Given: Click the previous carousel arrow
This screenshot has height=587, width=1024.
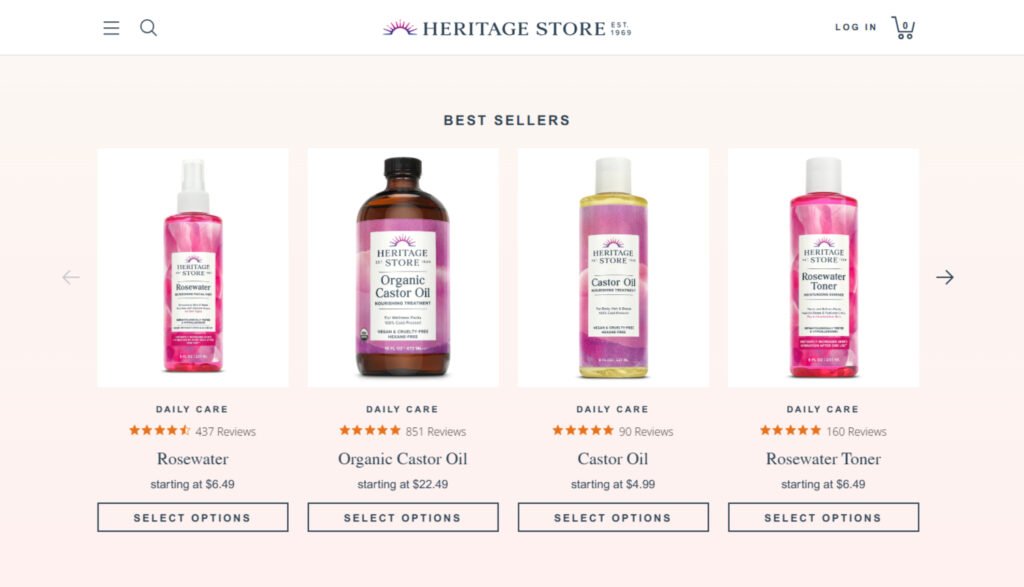Looking at the screenshot, I should click(x=71, y=277).
